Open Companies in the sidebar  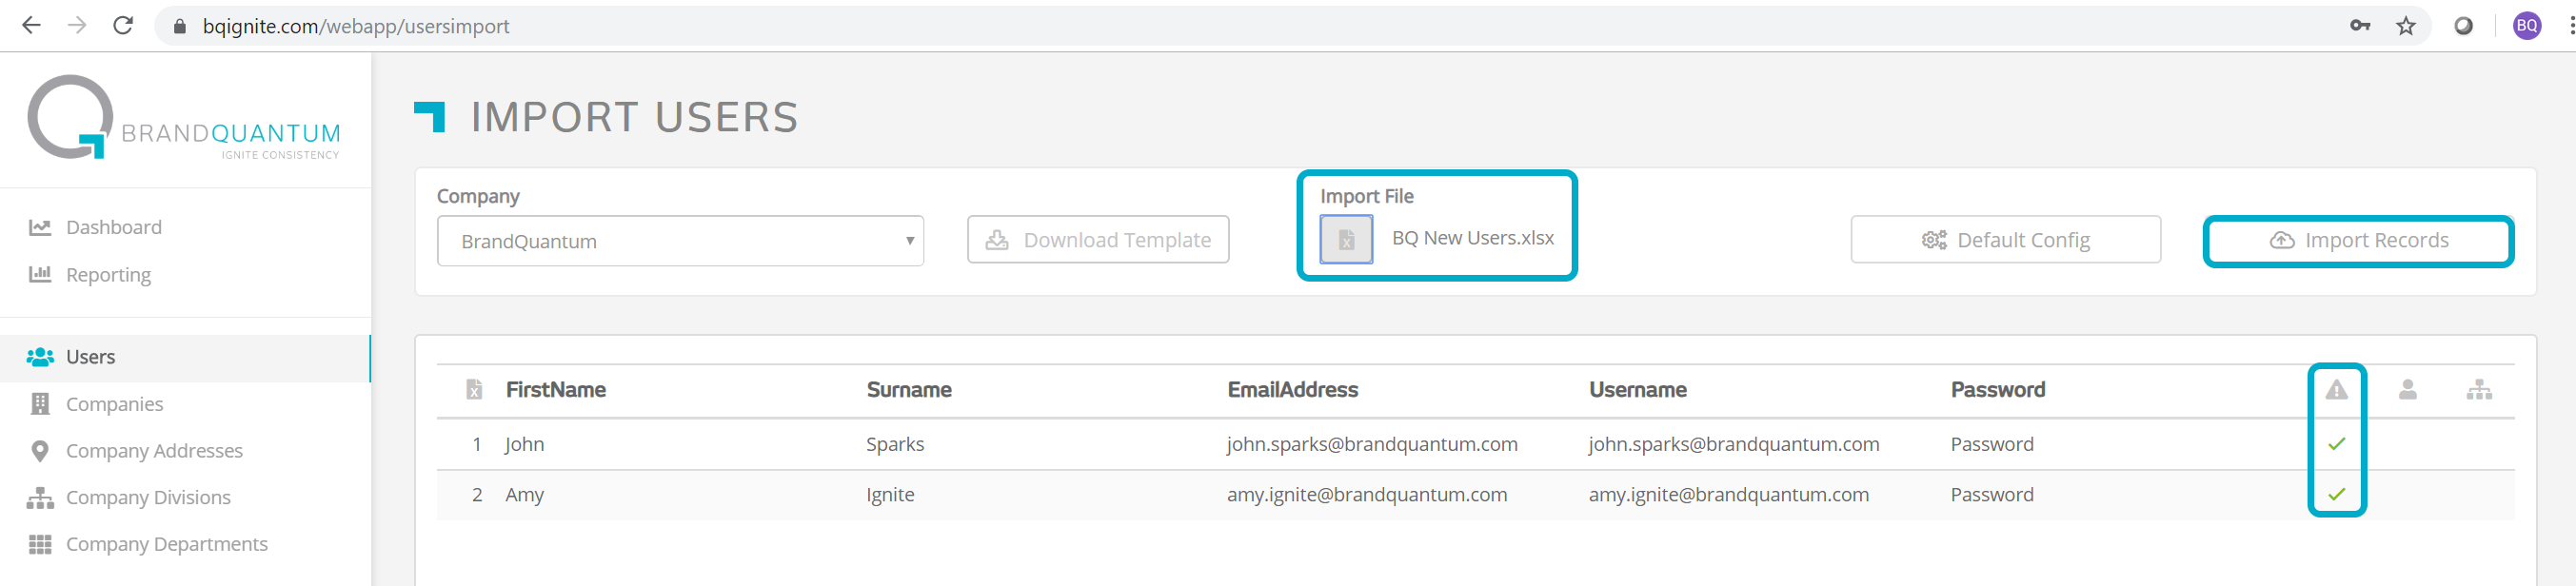click(x=114, y=404)
